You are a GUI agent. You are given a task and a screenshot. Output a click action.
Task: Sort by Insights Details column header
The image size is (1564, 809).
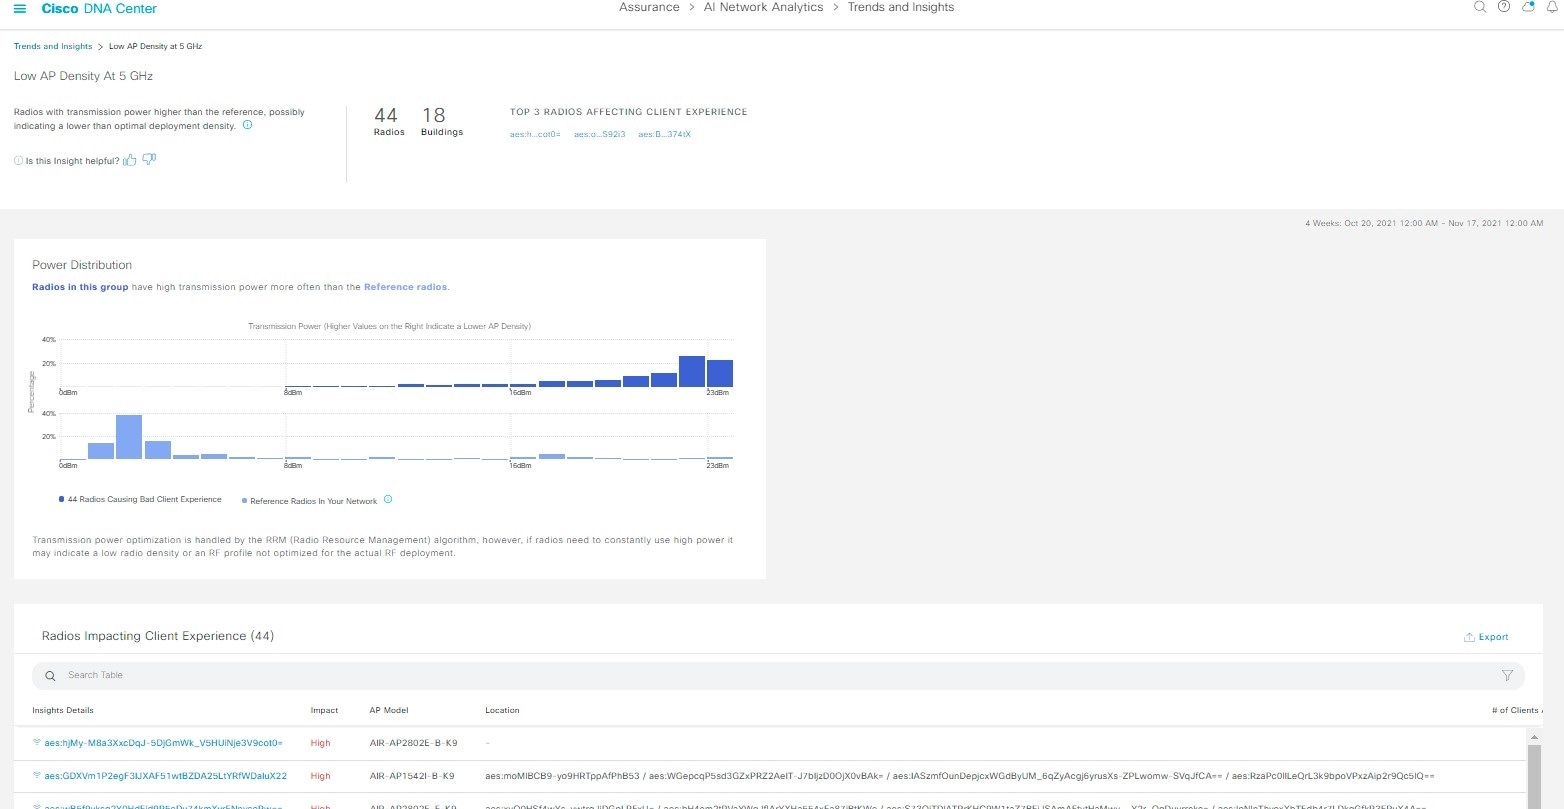[x=63, y=710]
